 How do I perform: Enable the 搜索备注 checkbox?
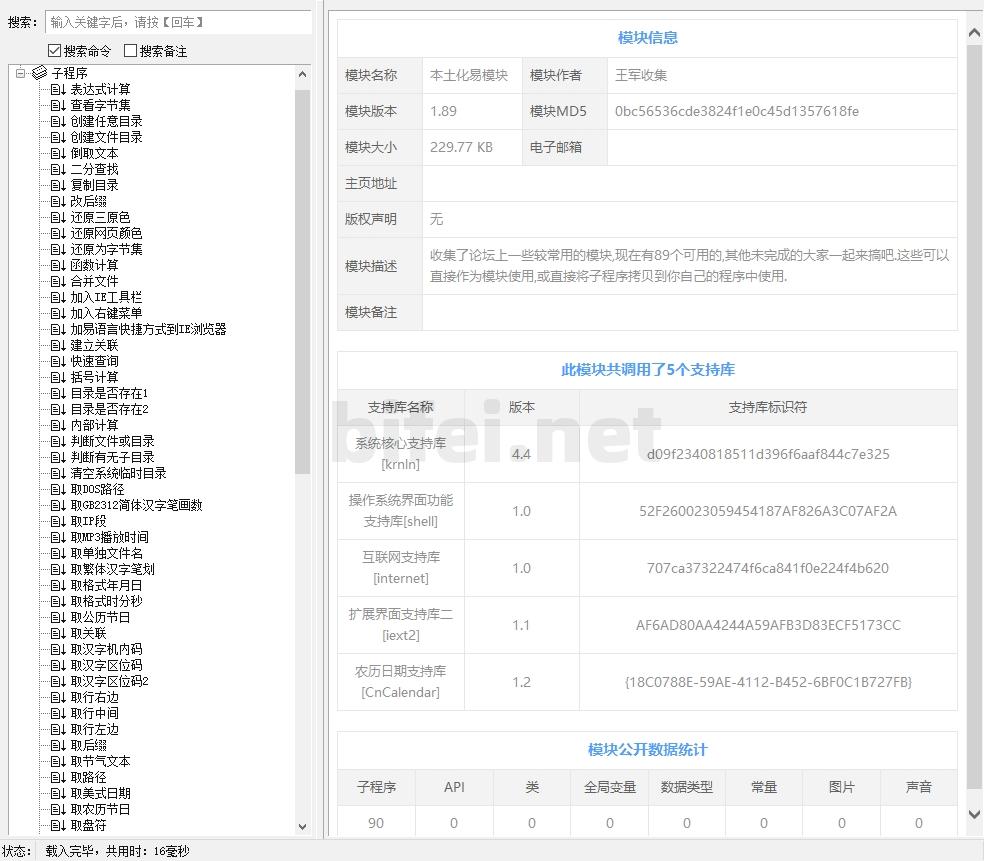coord(130,51)
